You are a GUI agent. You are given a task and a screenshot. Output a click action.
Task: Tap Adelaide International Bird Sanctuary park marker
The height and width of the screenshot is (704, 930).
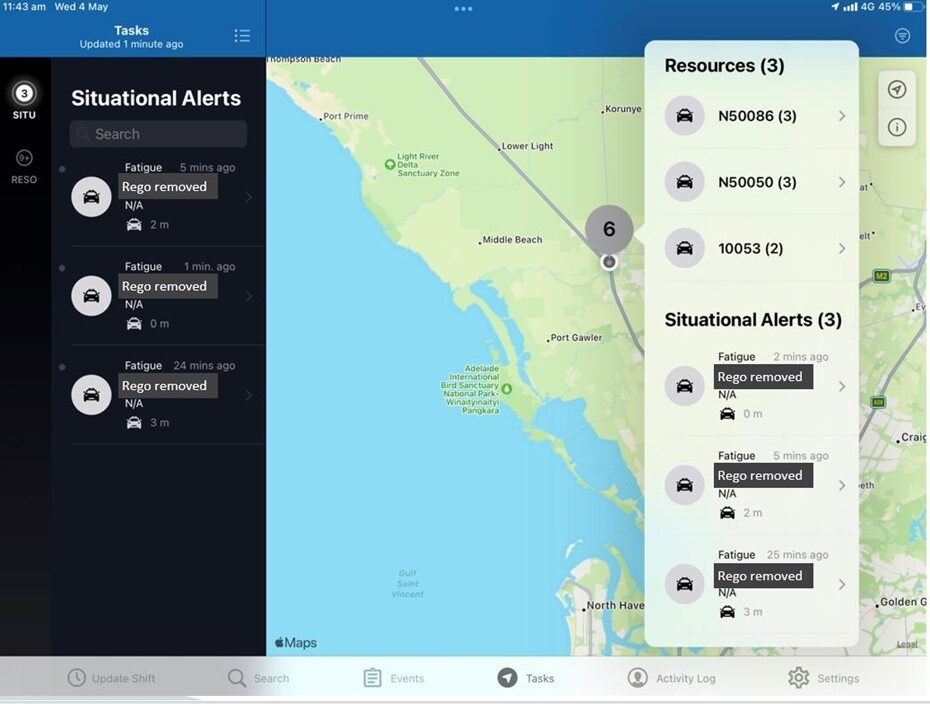coord(507,389)
